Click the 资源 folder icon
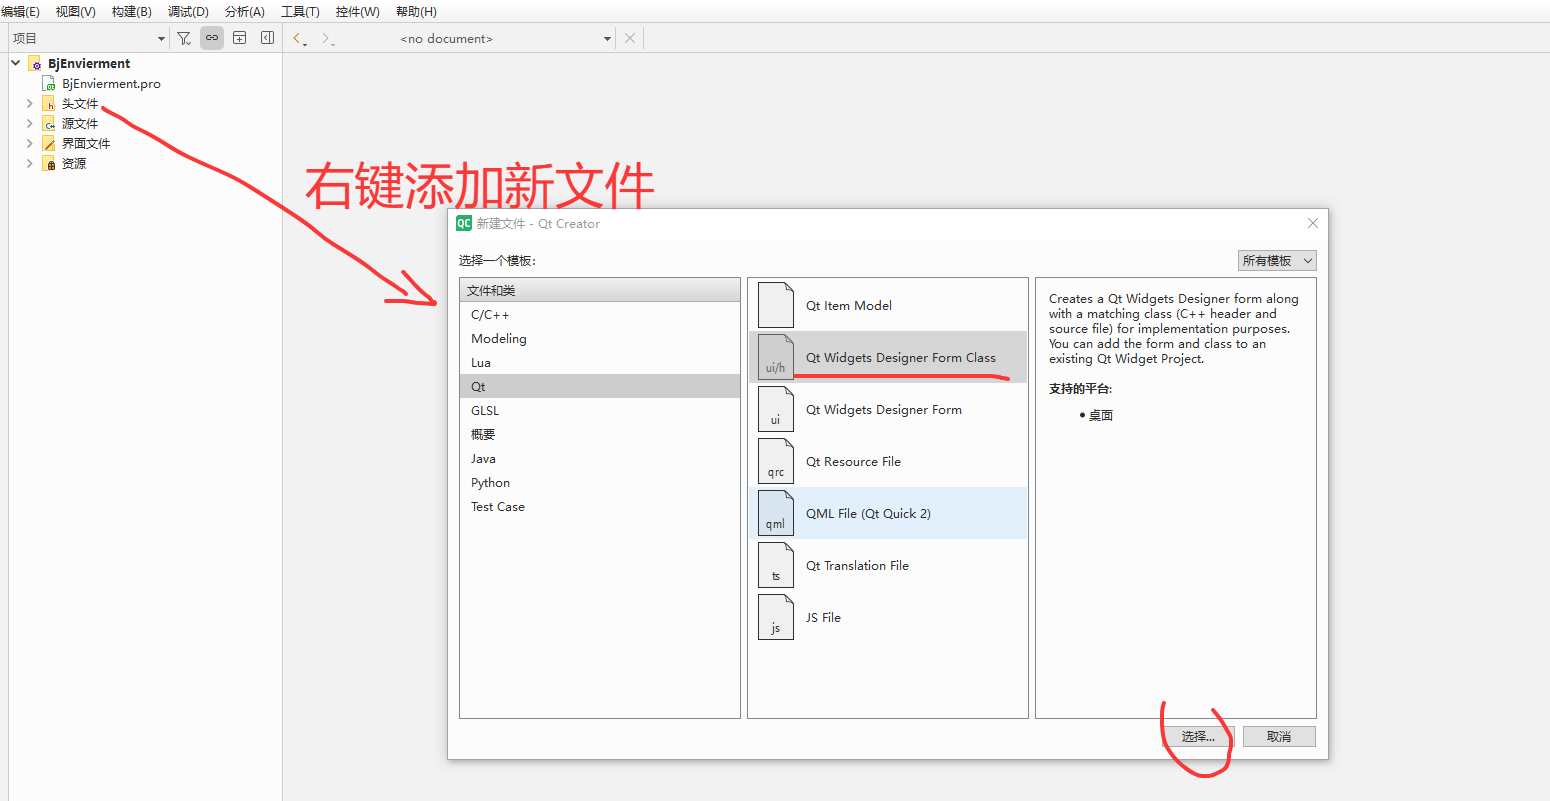 click(x=49, y=164)
